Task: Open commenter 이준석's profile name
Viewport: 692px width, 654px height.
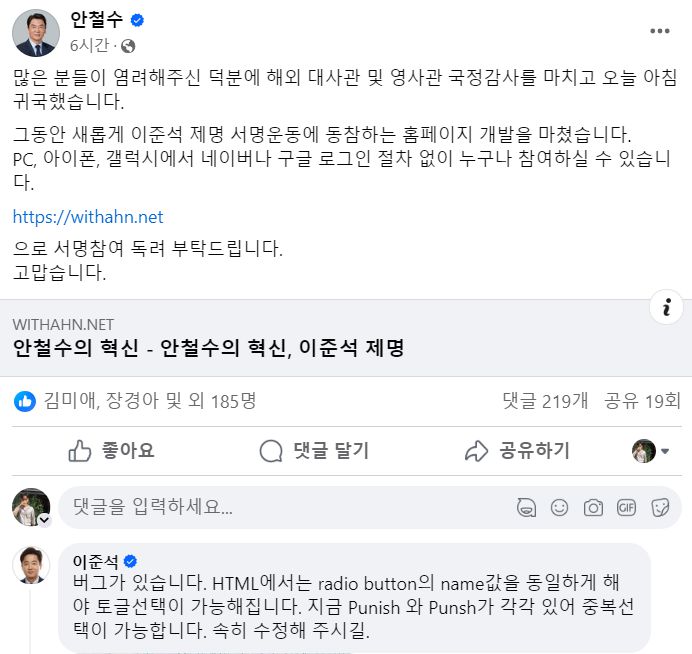Action: coord(95,561)
